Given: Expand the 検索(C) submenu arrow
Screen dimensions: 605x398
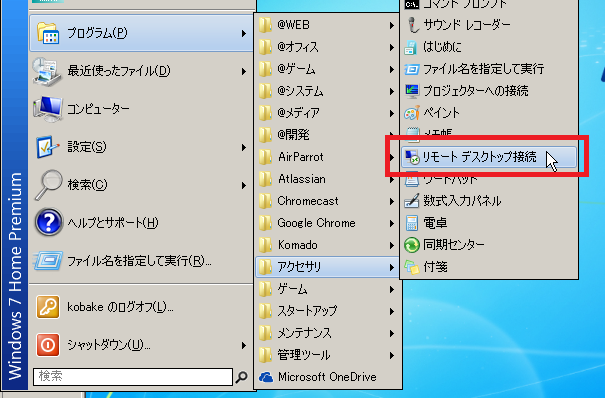Looking at the screenshot, I should pos(244,186).
